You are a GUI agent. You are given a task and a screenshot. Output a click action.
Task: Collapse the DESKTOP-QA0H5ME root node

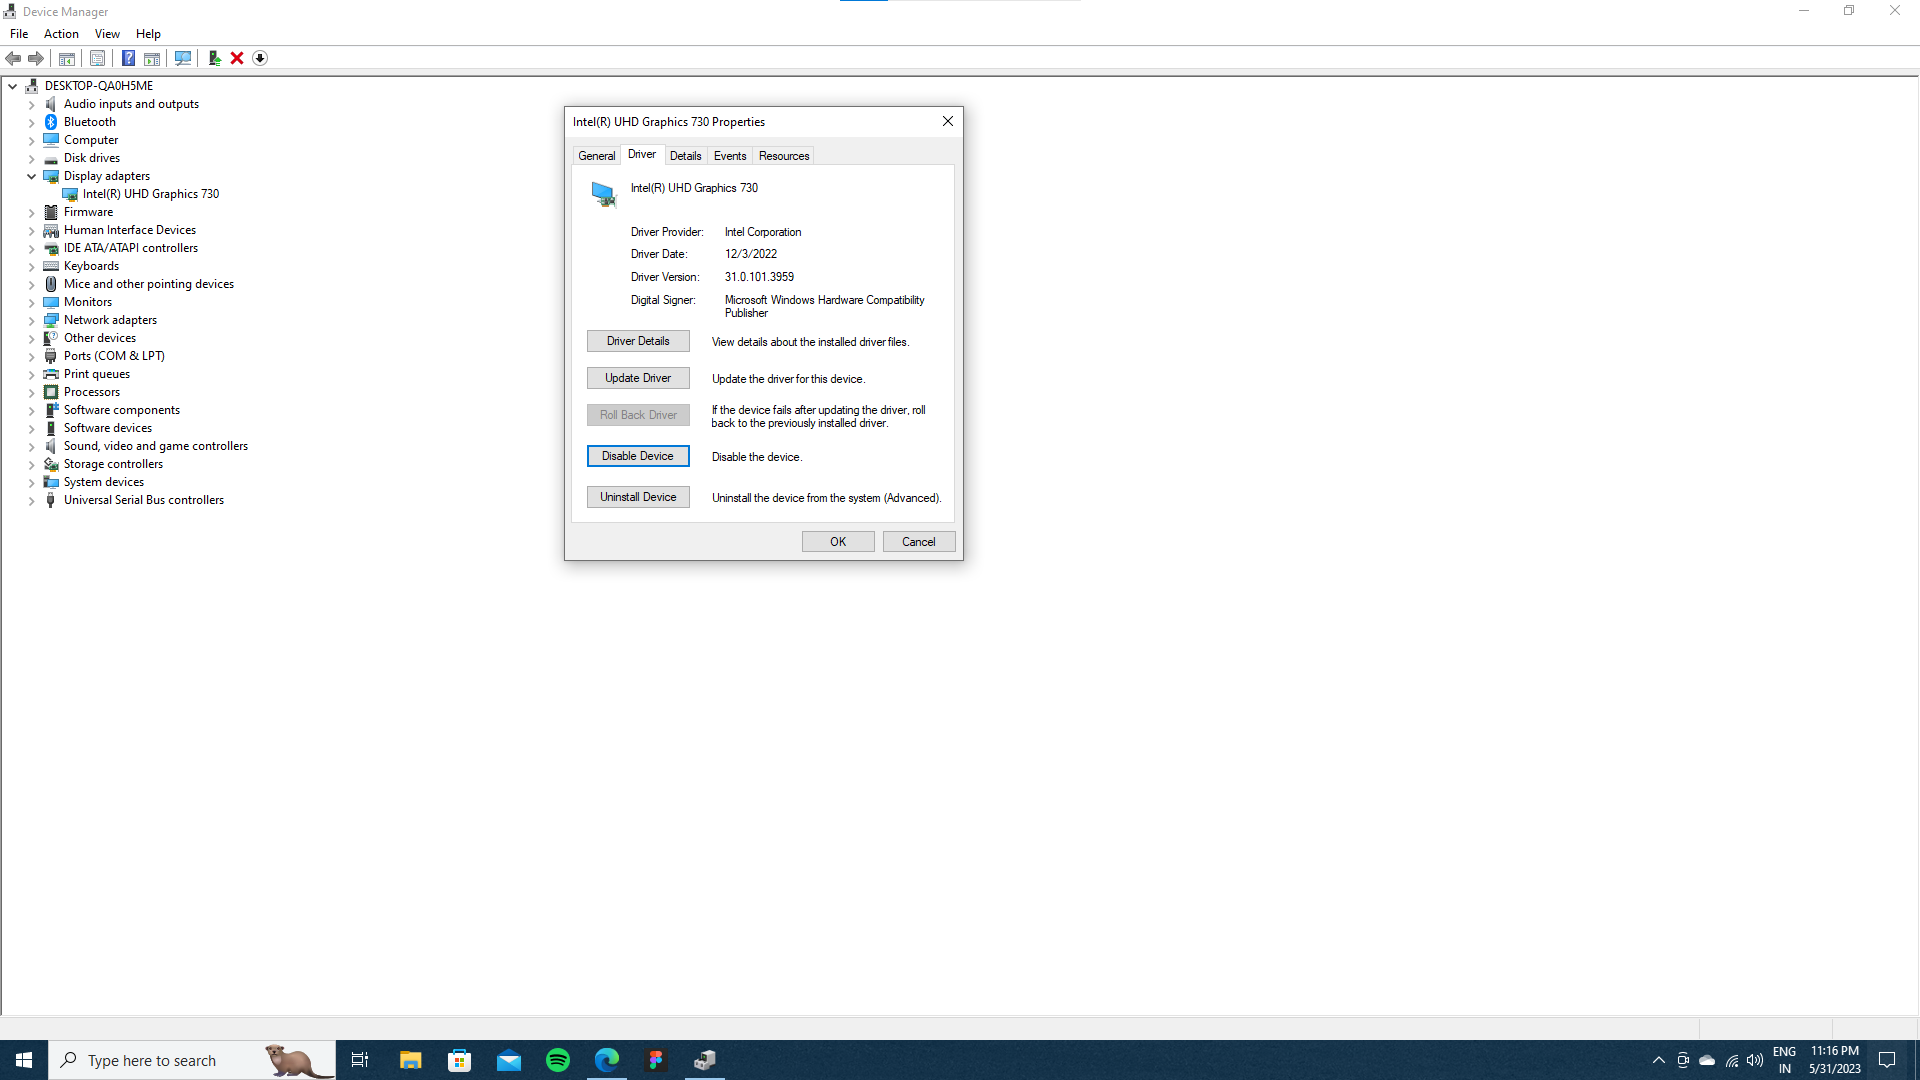13,86
